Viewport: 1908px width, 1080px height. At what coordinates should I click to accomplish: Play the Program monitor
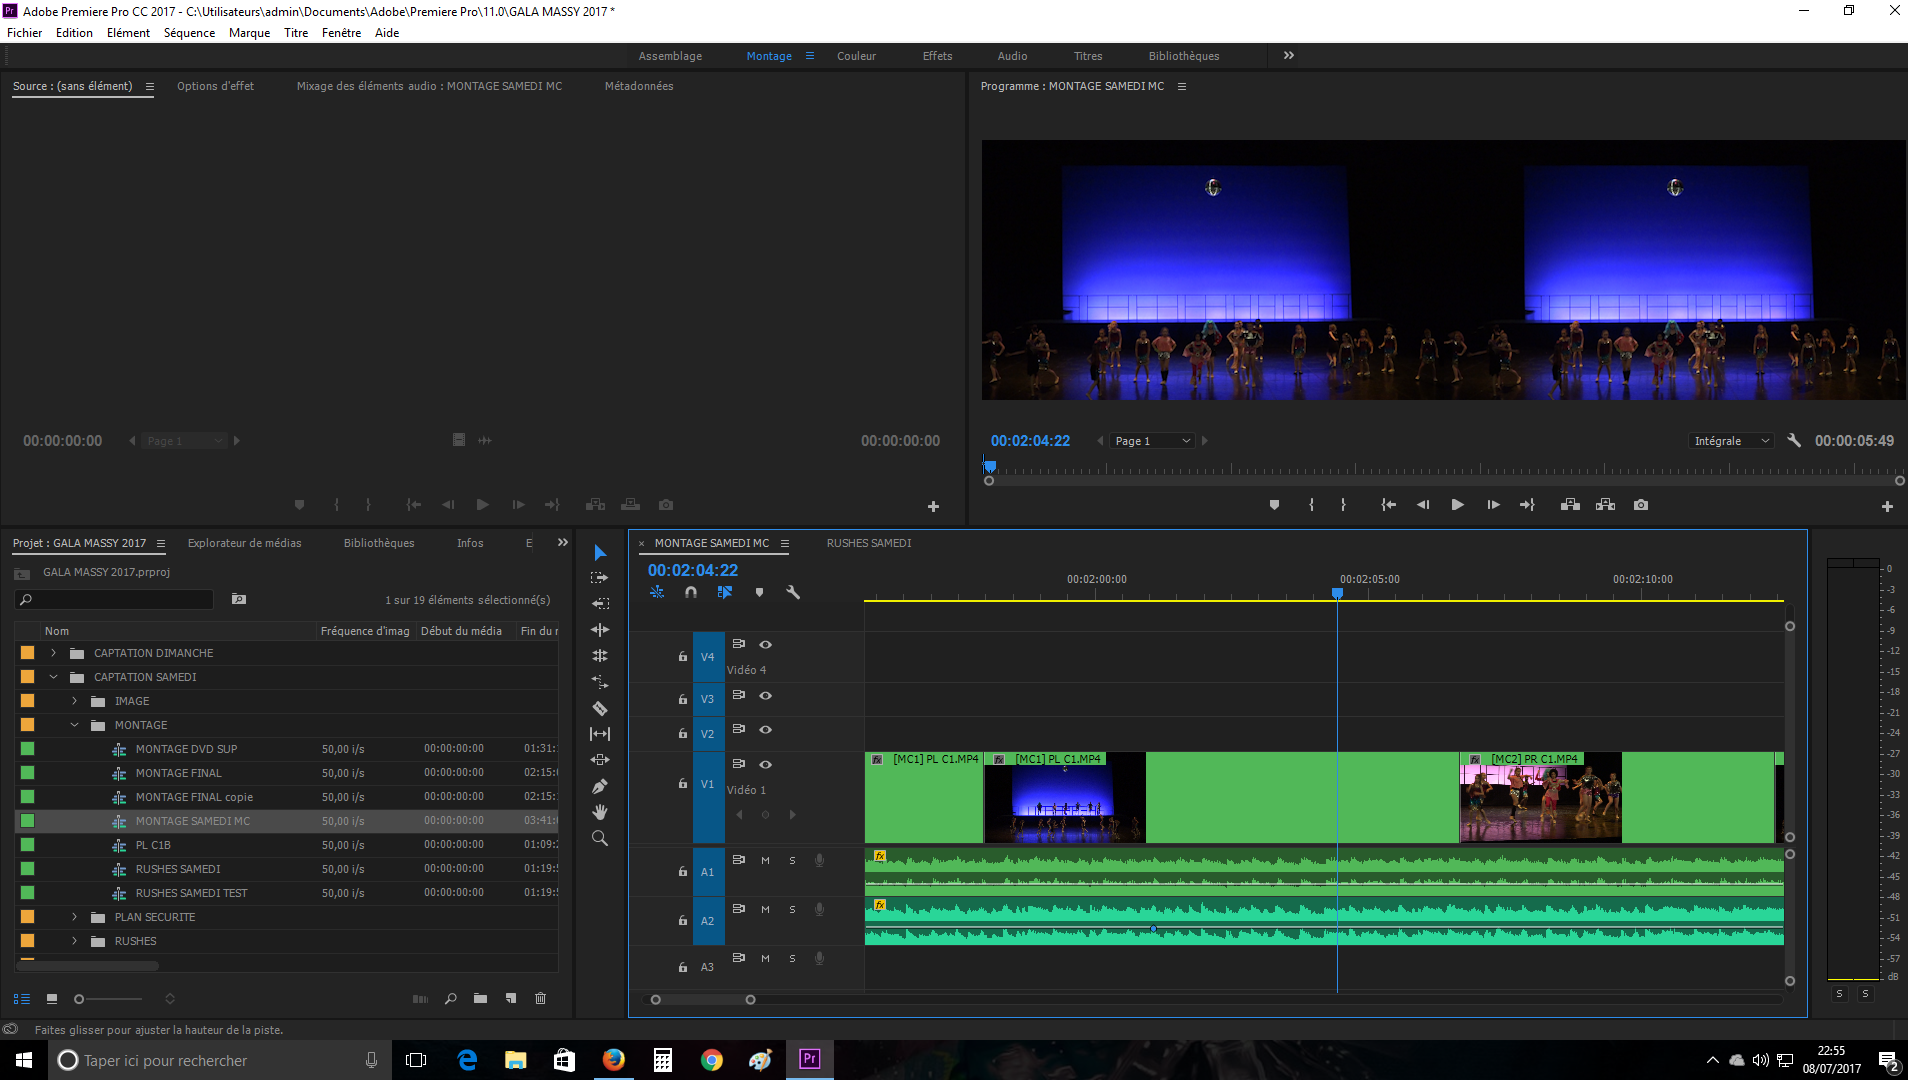[x=1457, y=505]
